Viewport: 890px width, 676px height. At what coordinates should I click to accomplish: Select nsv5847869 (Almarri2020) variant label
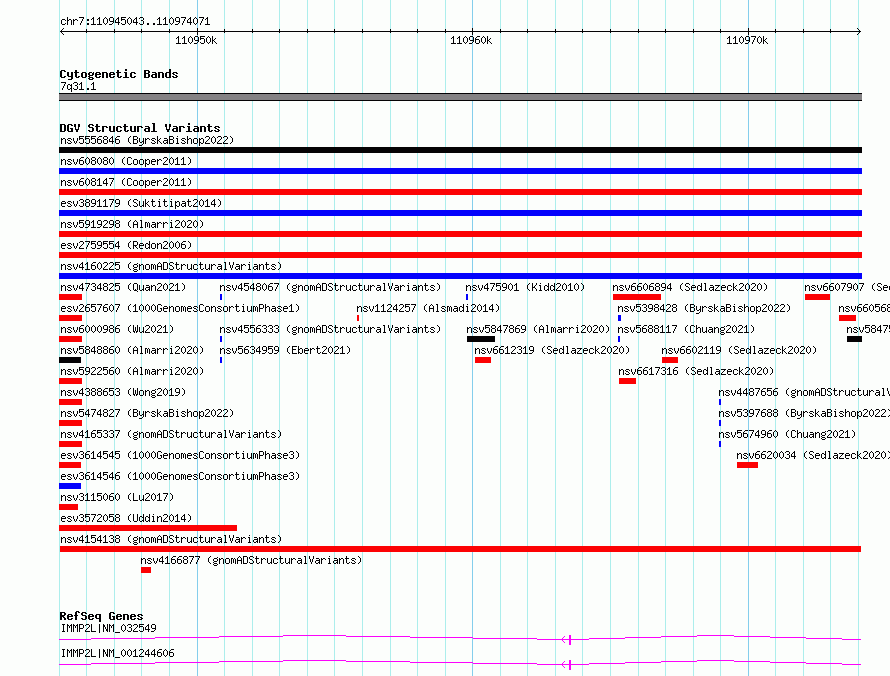coord(538,329)
